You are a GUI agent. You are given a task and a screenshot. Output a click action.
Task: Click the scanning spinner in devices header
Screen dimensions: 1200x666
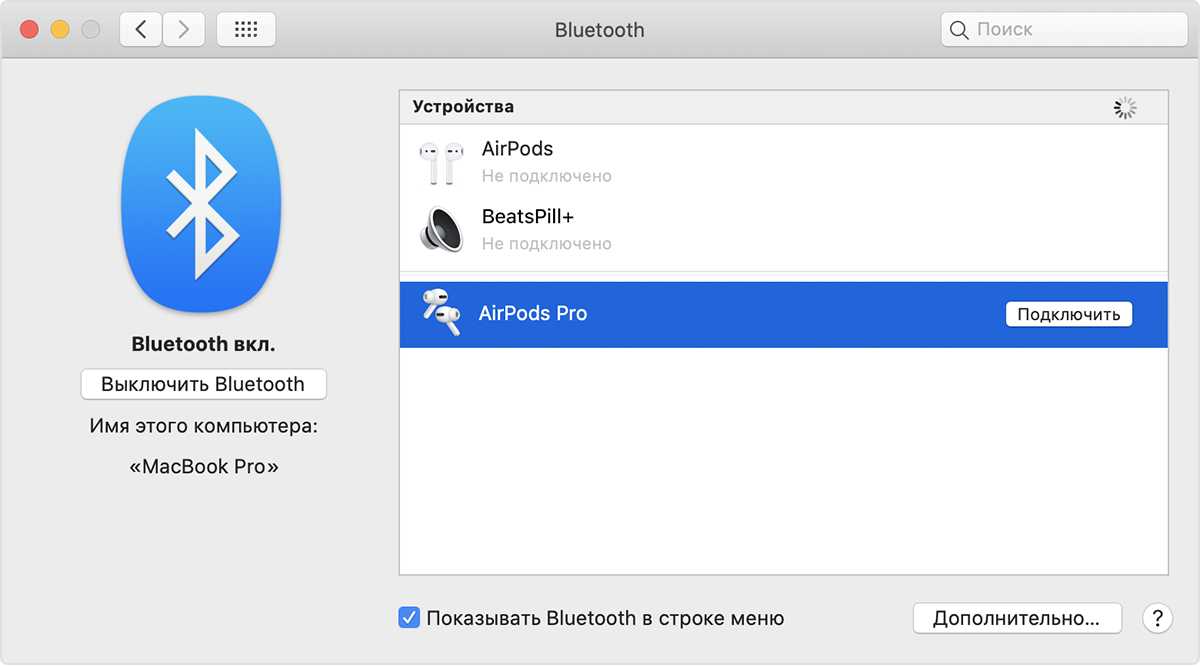point(1125,108)
